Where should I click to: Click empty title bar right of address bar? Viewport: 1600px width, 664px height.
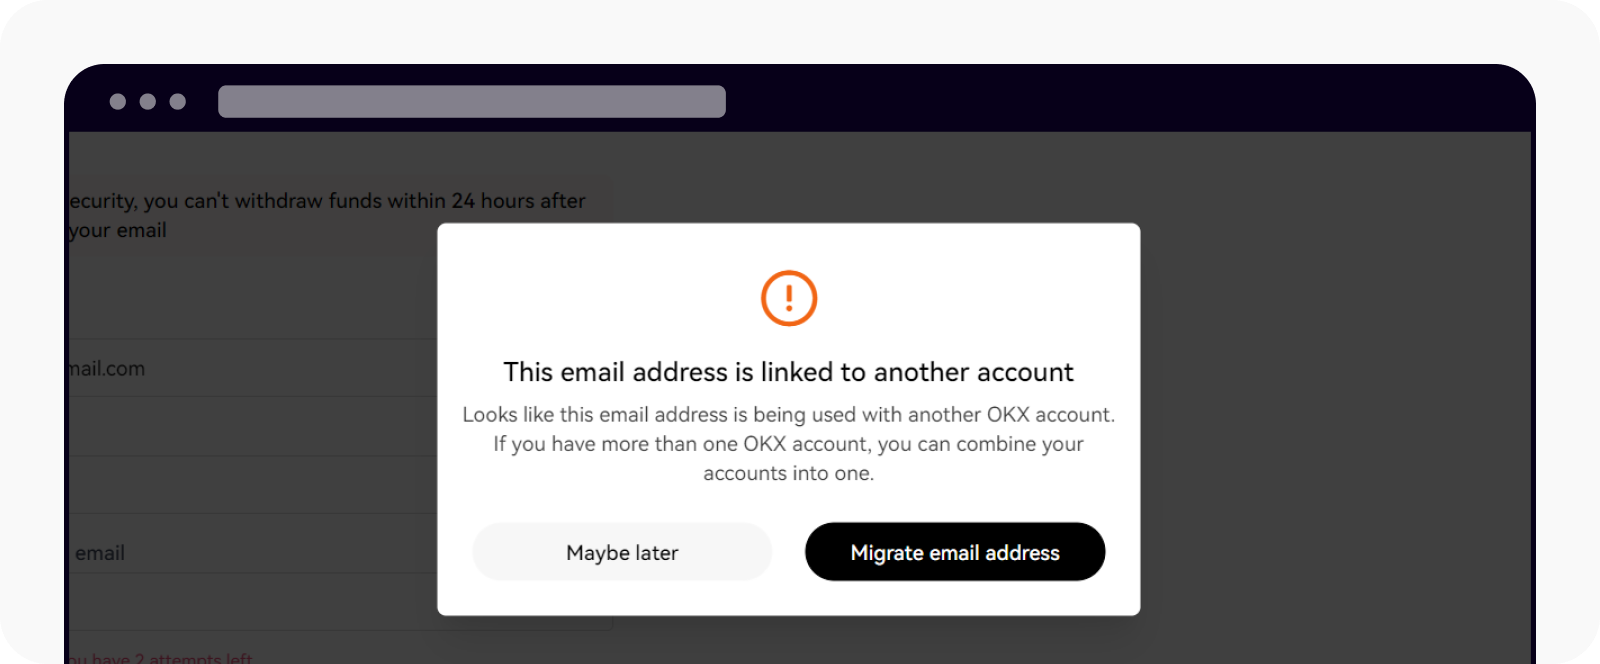(x=1100, y=101)
